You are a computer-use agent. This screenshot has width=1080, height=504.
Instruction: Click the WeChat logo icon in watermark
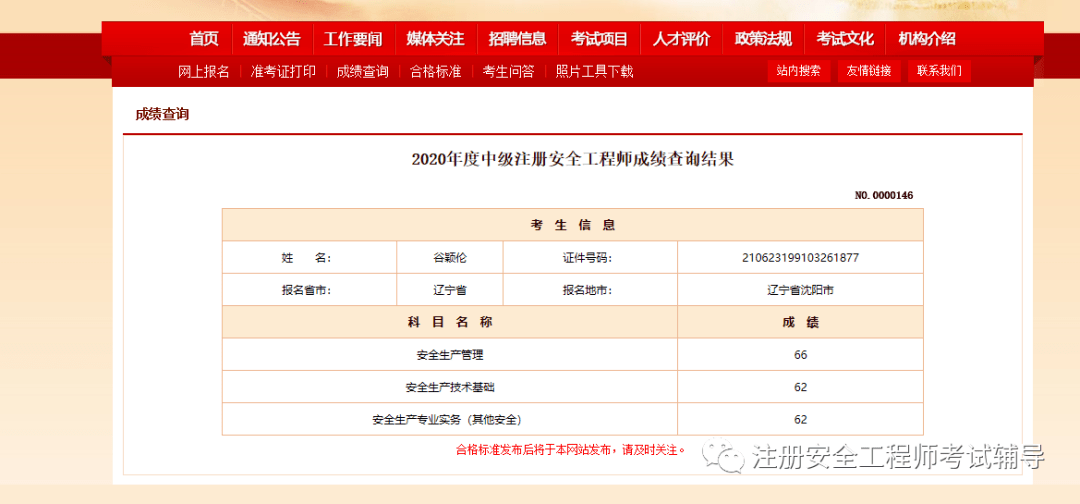tap(723, 456)
